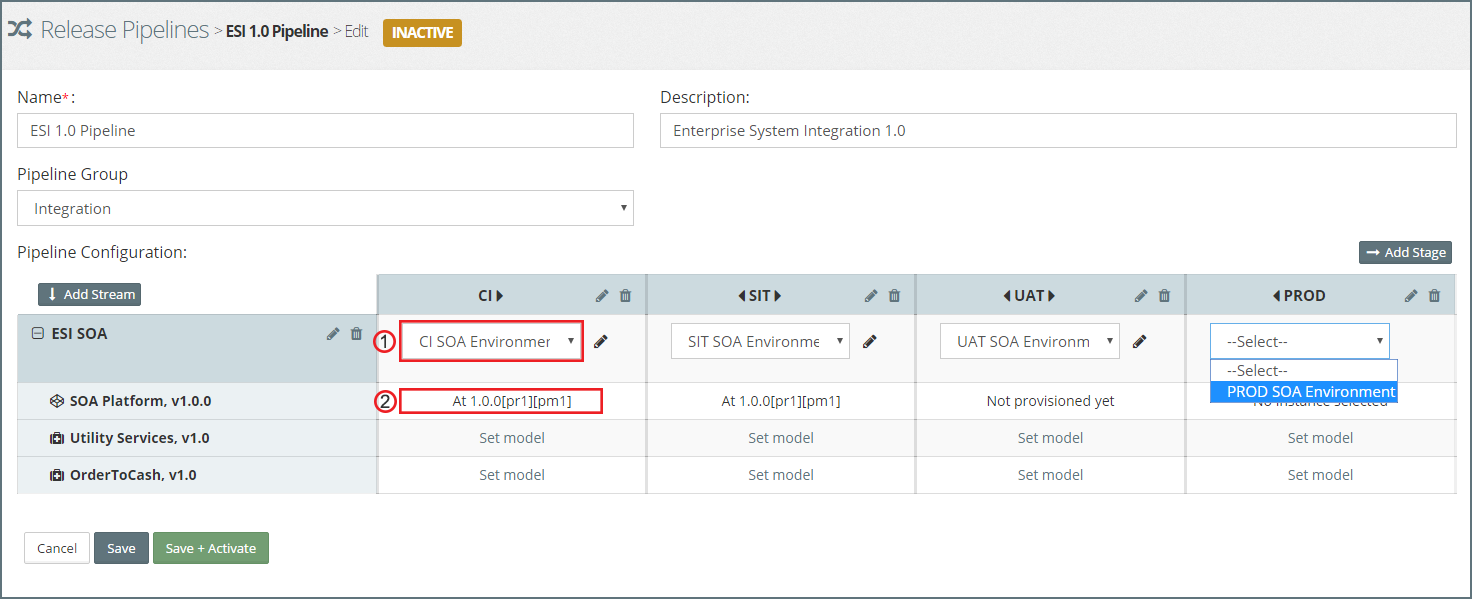Viewport: 1472px width, 599px height.
Task: Edit the PROD stage header
Action: click(1410, 296)
